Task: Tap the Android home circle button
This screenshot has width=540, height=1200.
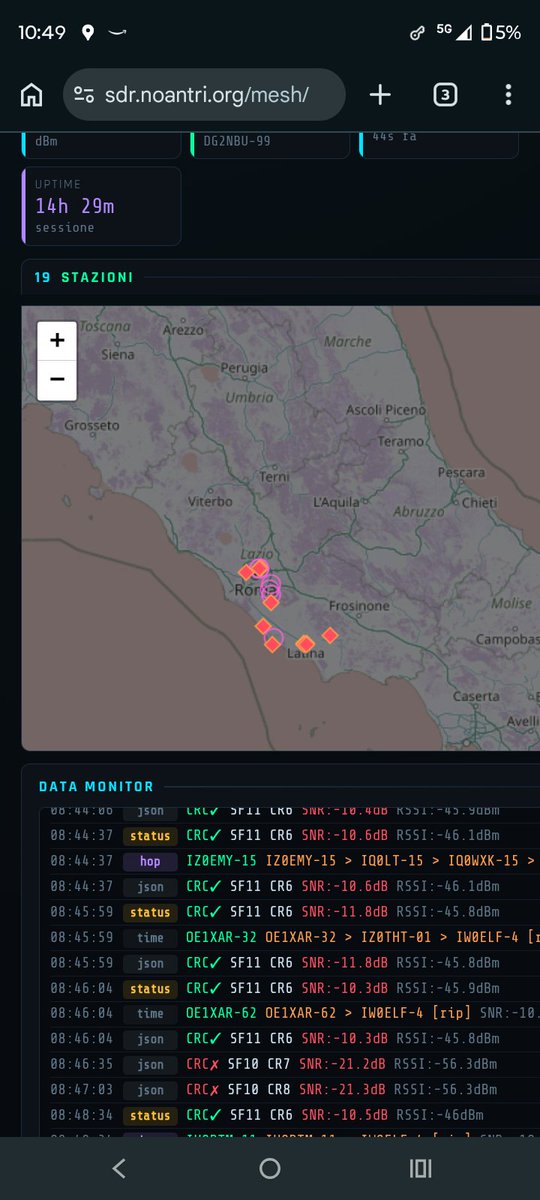Action: (x=270, y=1168)
